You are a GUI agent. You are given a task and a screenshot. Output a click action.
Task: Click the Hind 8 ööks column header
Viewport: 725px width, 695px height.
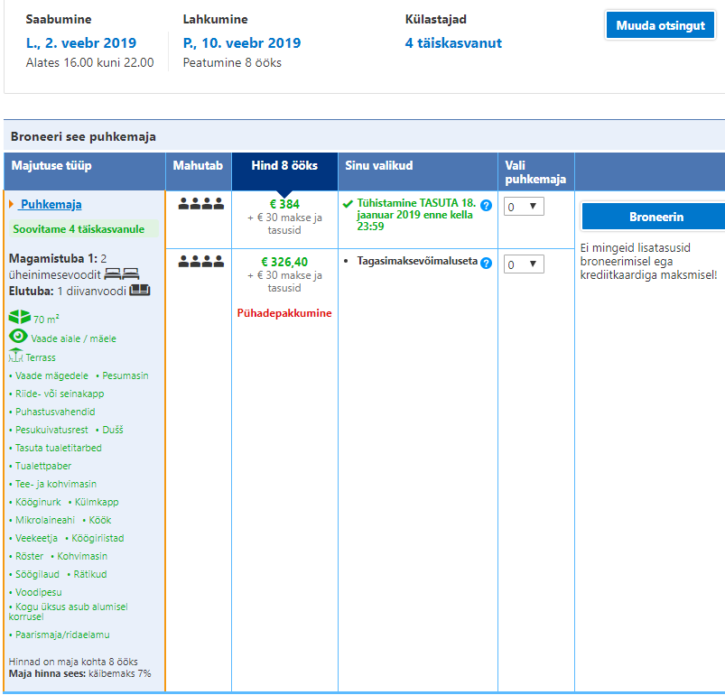pos(284,165)
